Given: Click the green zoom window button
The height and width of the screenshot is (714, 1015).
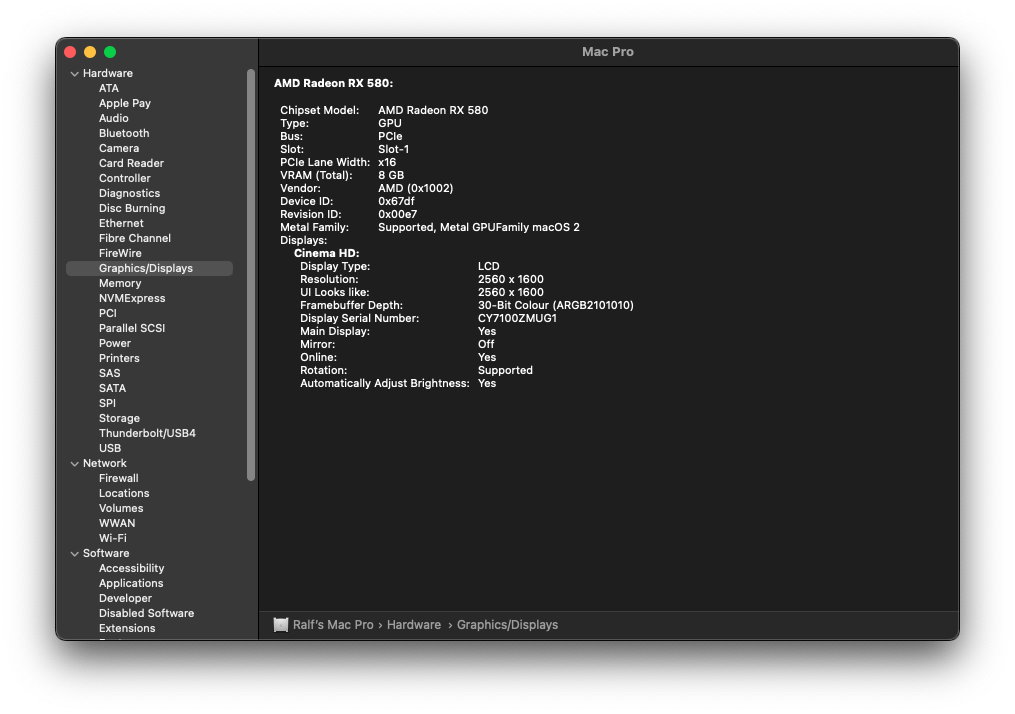Looking at the screenshot, I should [x=110, y=52].
